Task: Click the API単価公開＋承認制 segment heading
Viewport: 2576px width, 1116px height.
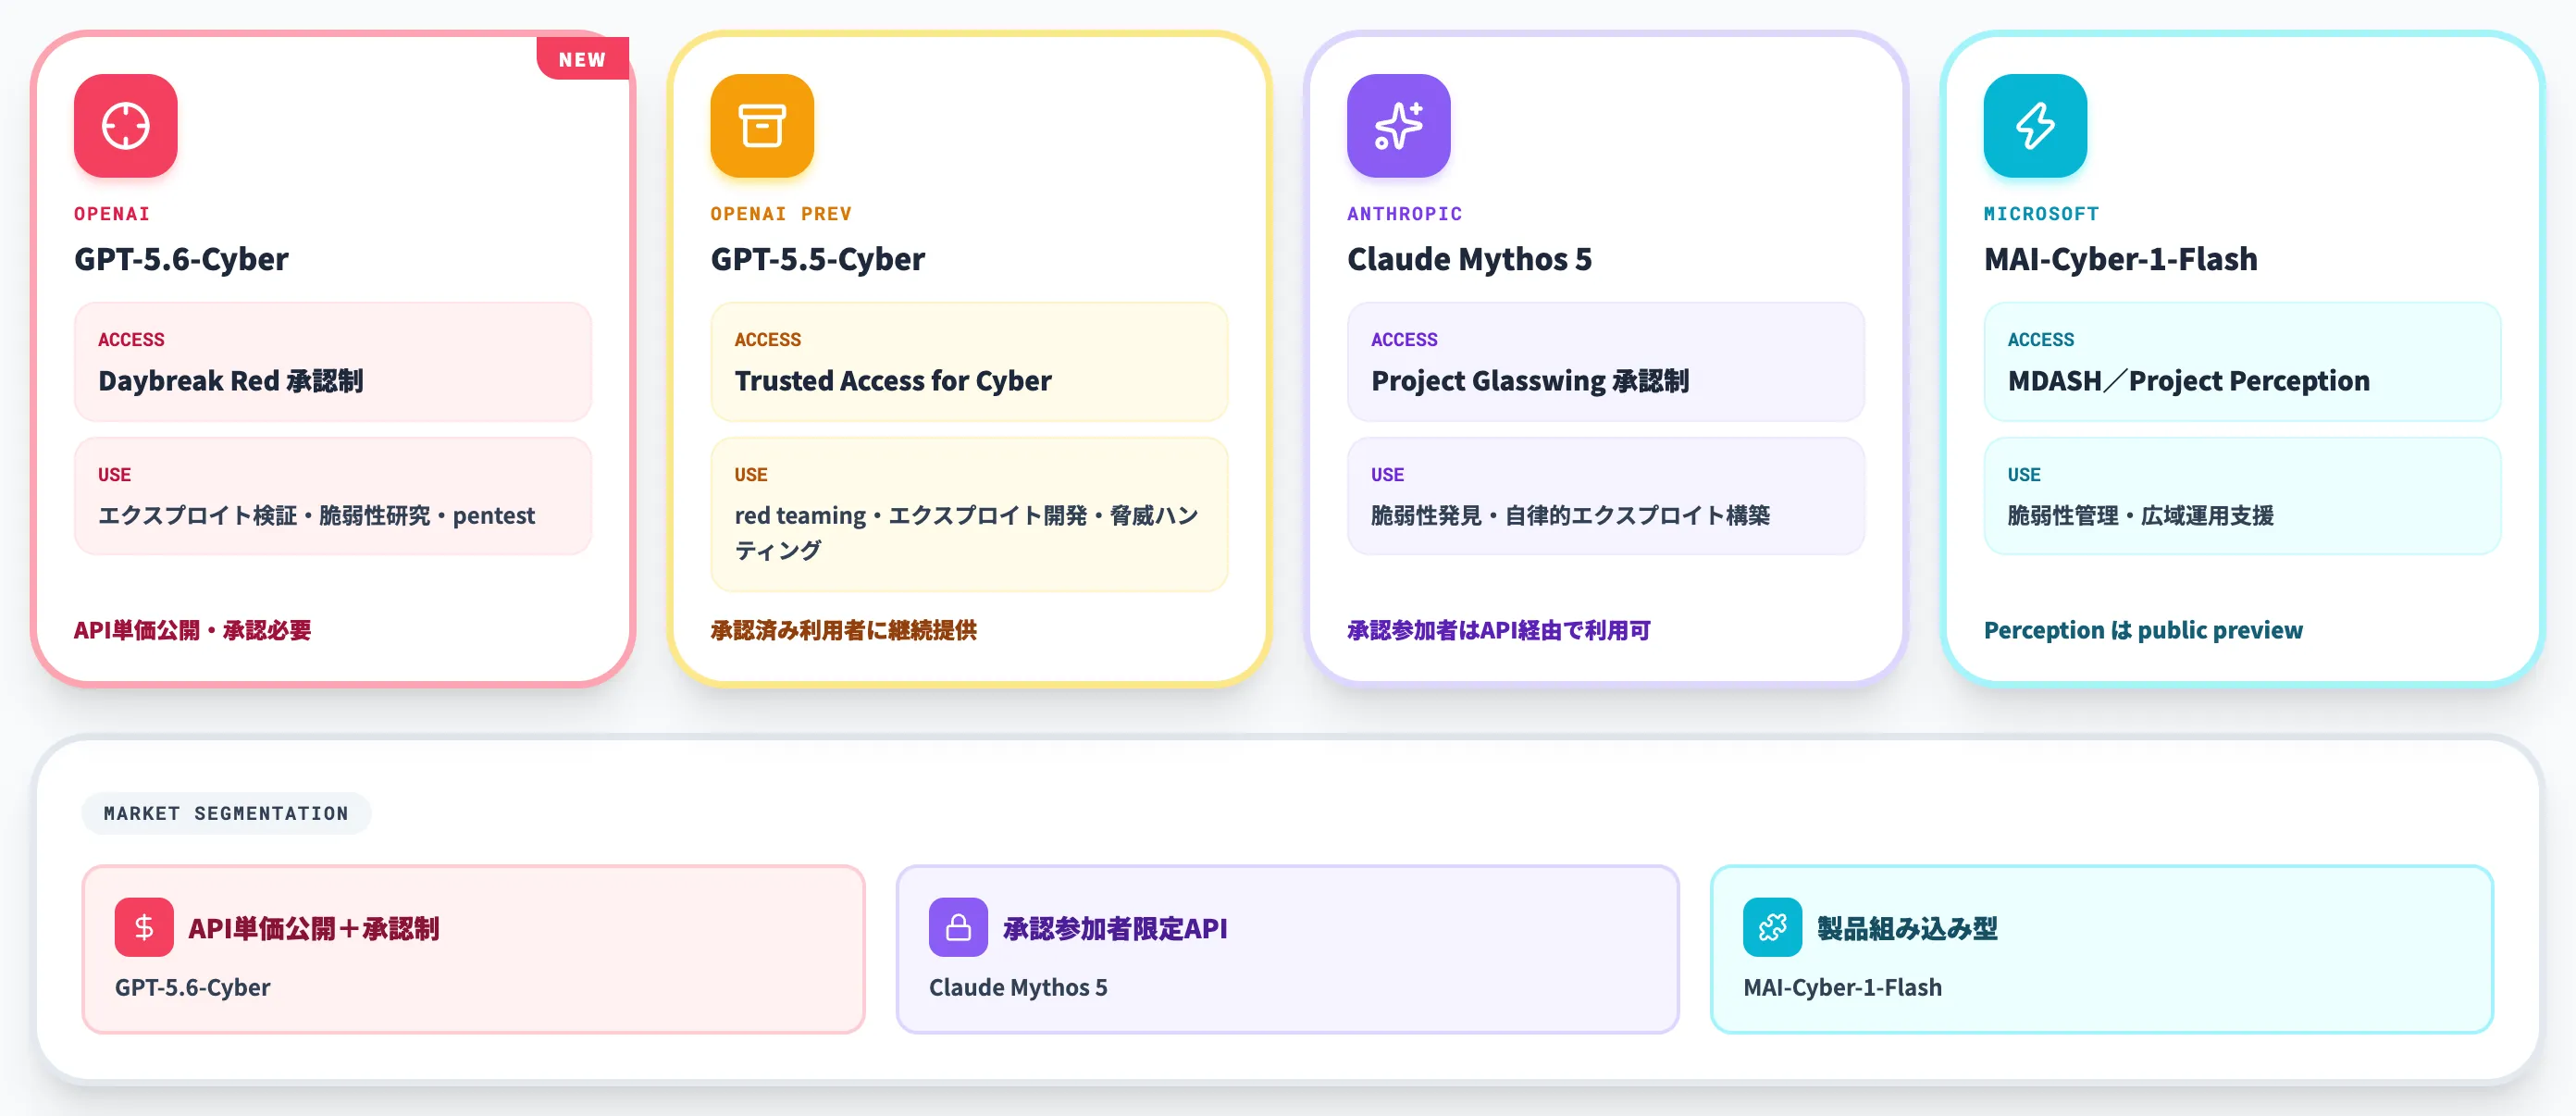Action: tap(313, 928)
